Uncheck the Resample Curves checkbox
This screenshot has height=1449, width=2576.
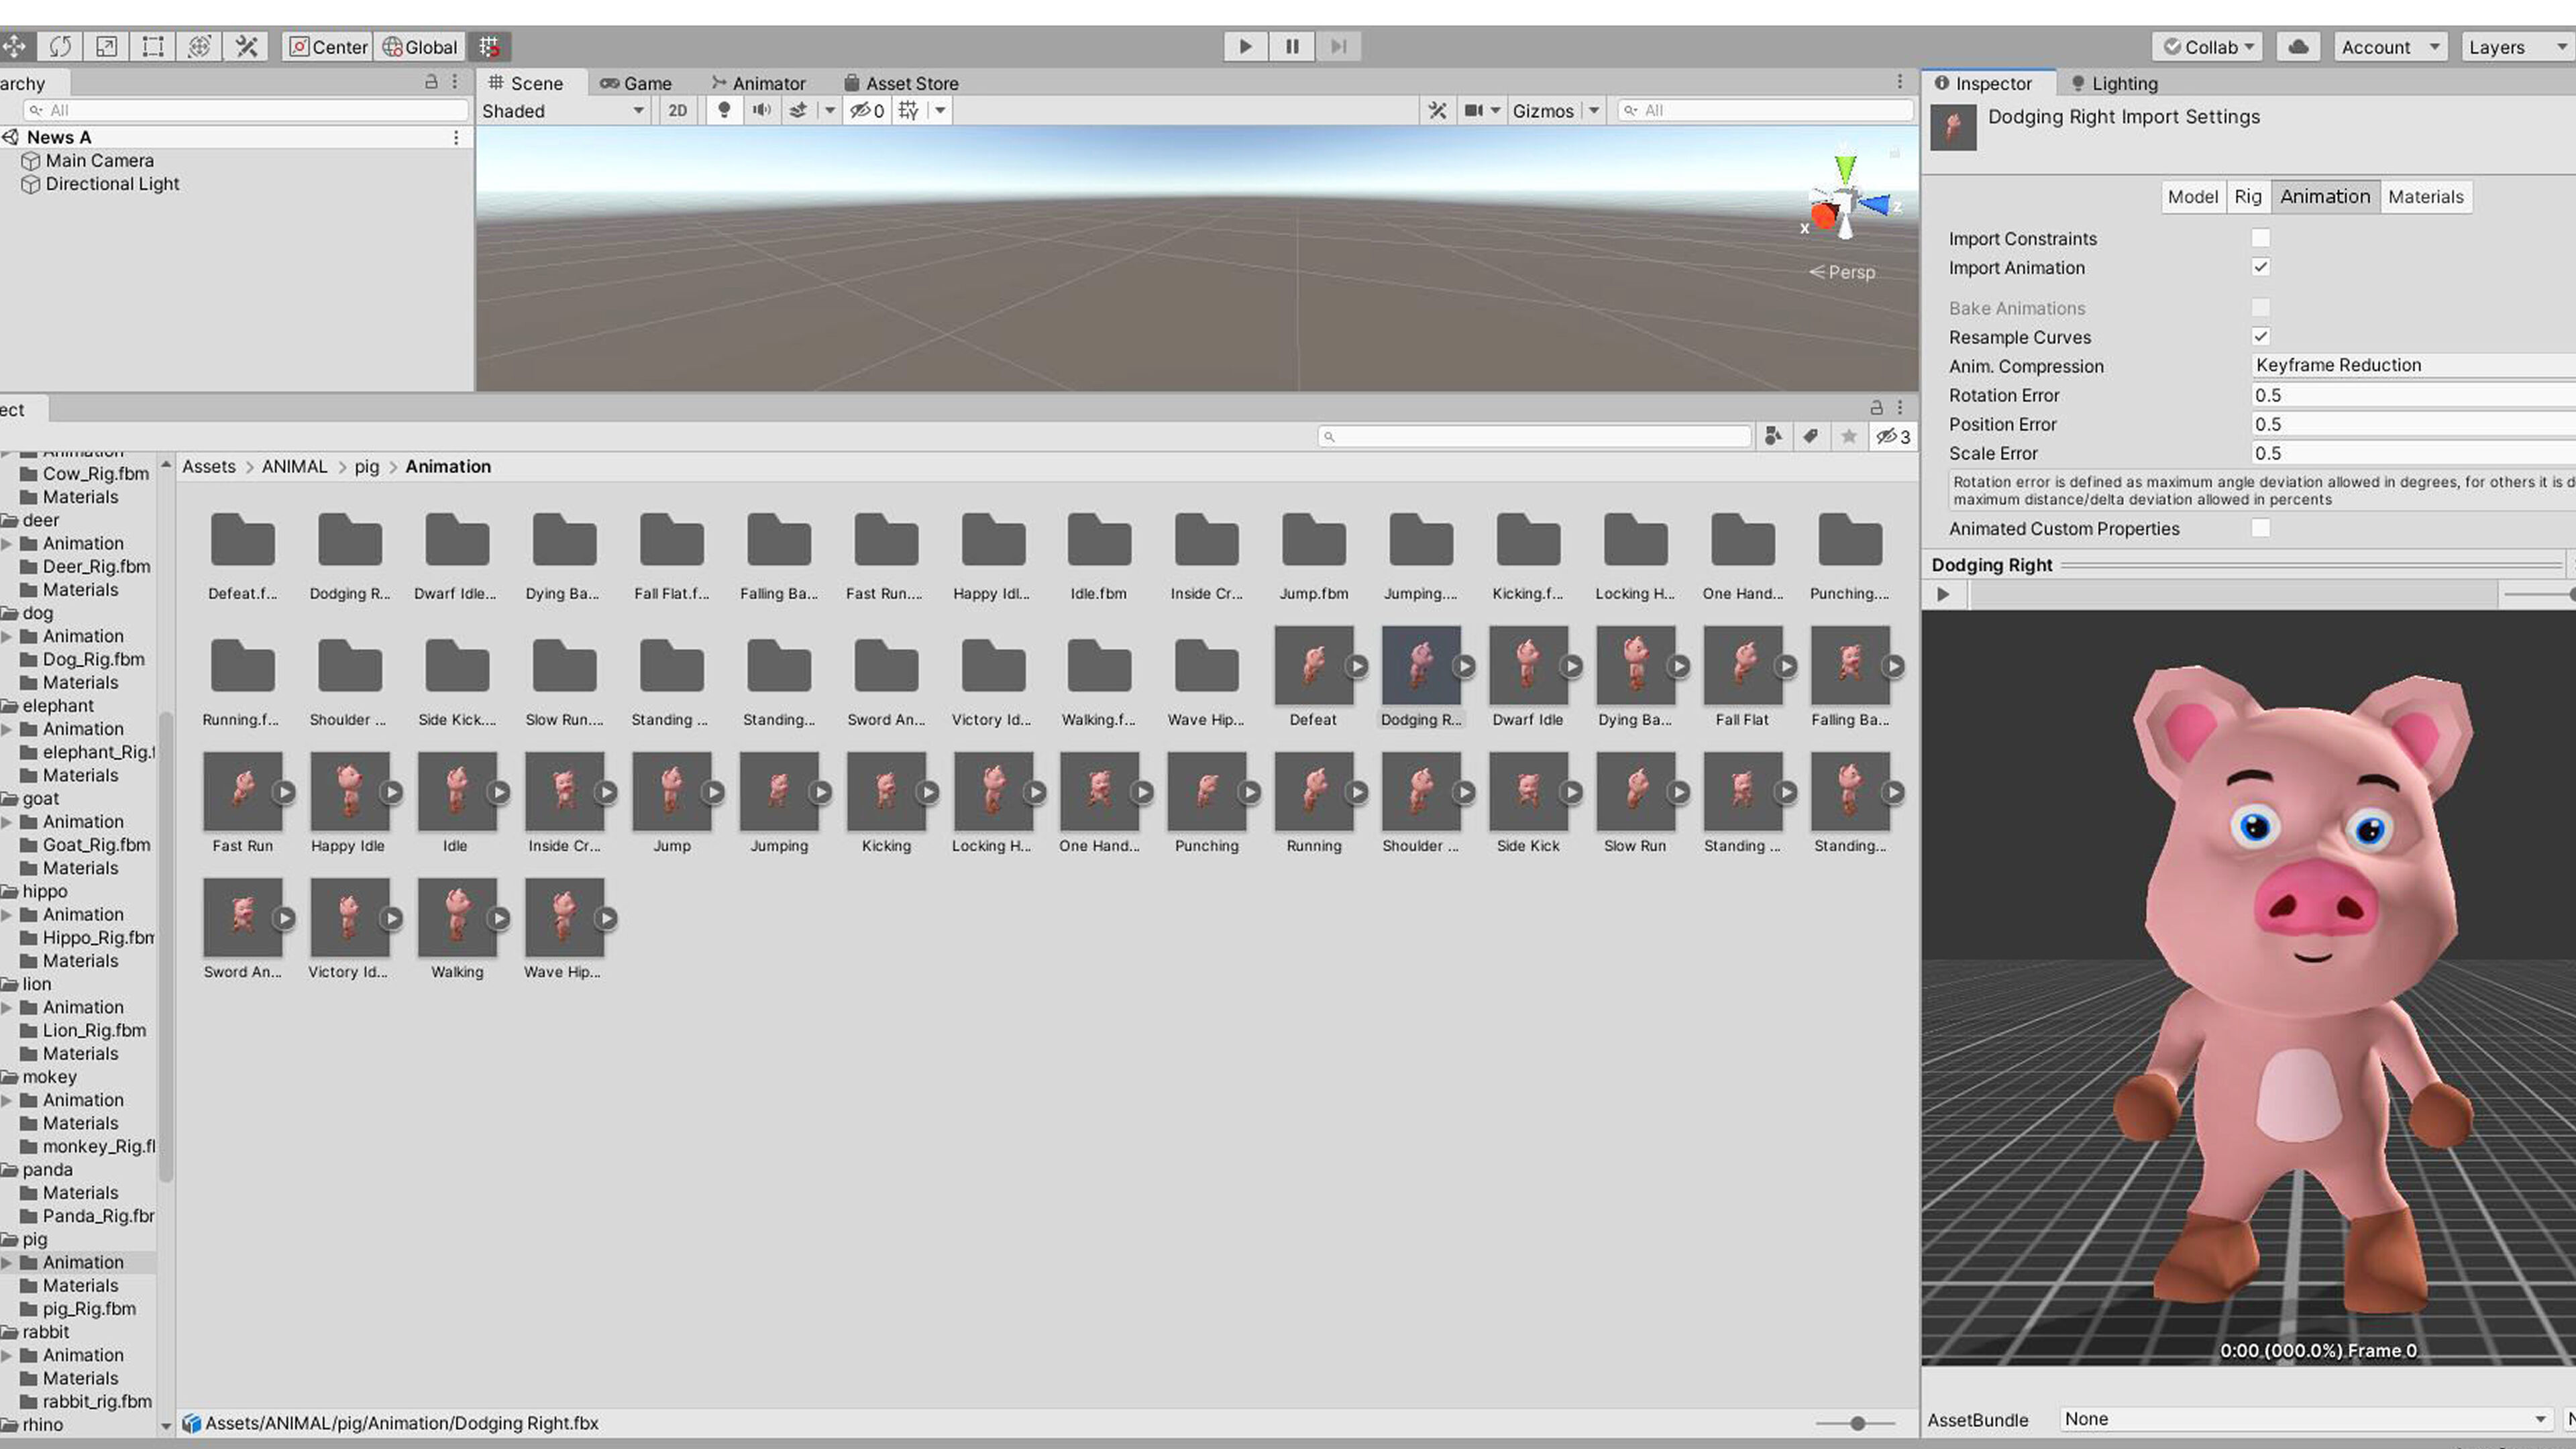(x=2260, y=337)
